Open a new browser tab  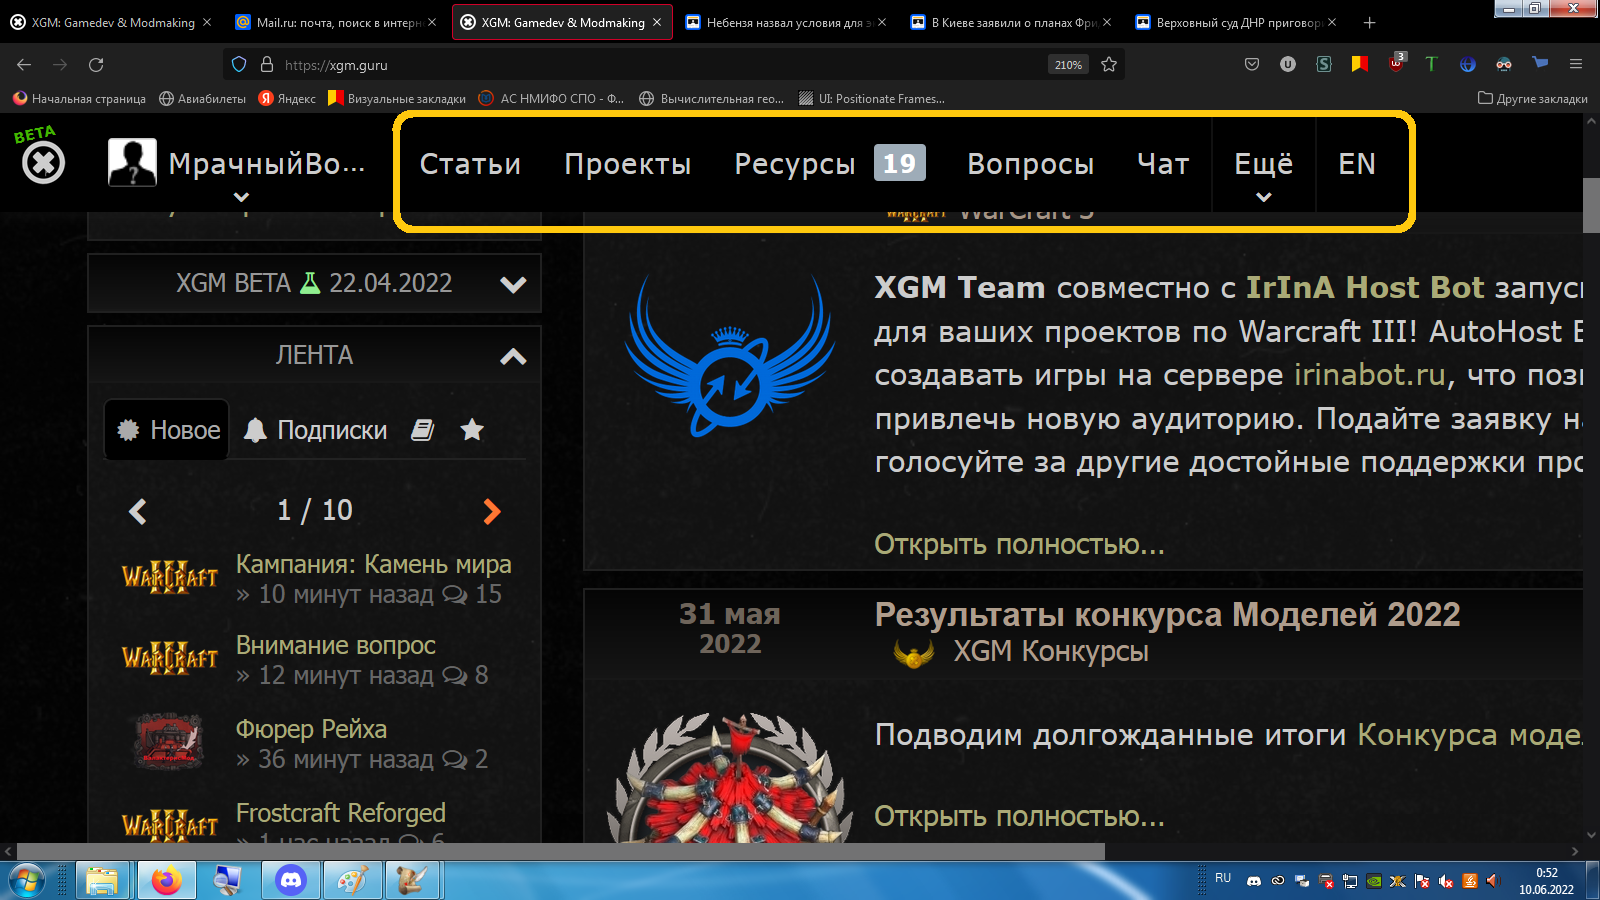[x=1370, y=22]
